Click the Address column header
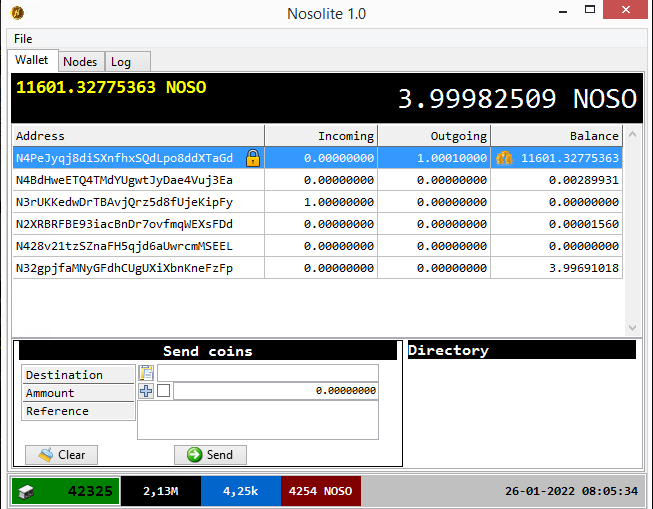 point(139,136)
